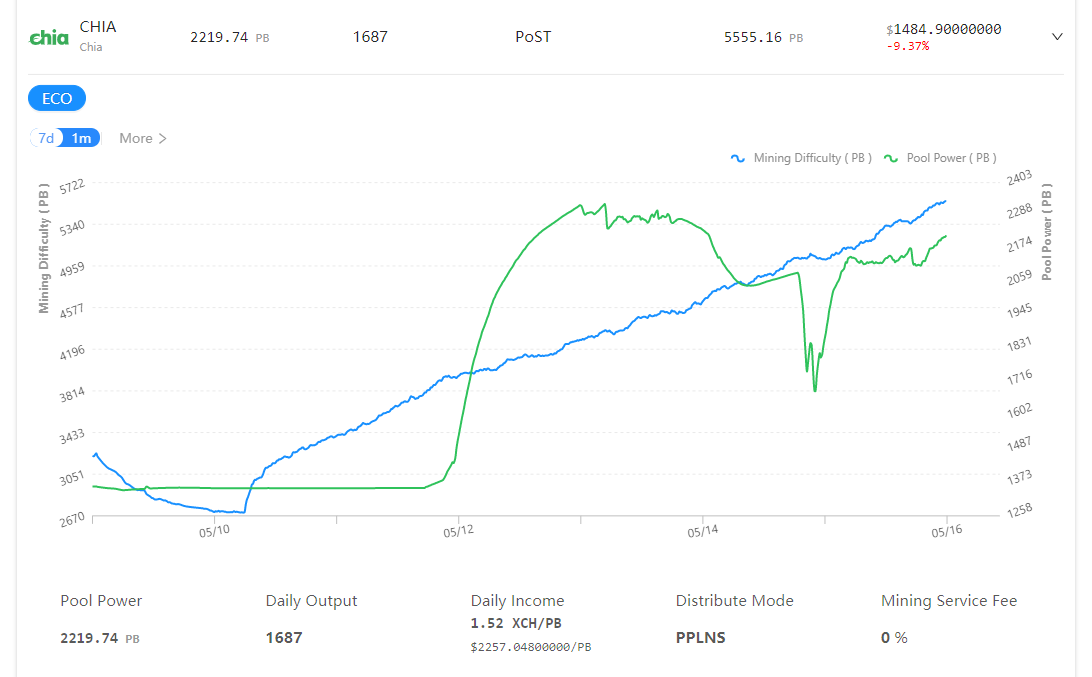Click the 05/14 date axis marker
This screenshot has height=677, width=1092.
tap(703, 531)
